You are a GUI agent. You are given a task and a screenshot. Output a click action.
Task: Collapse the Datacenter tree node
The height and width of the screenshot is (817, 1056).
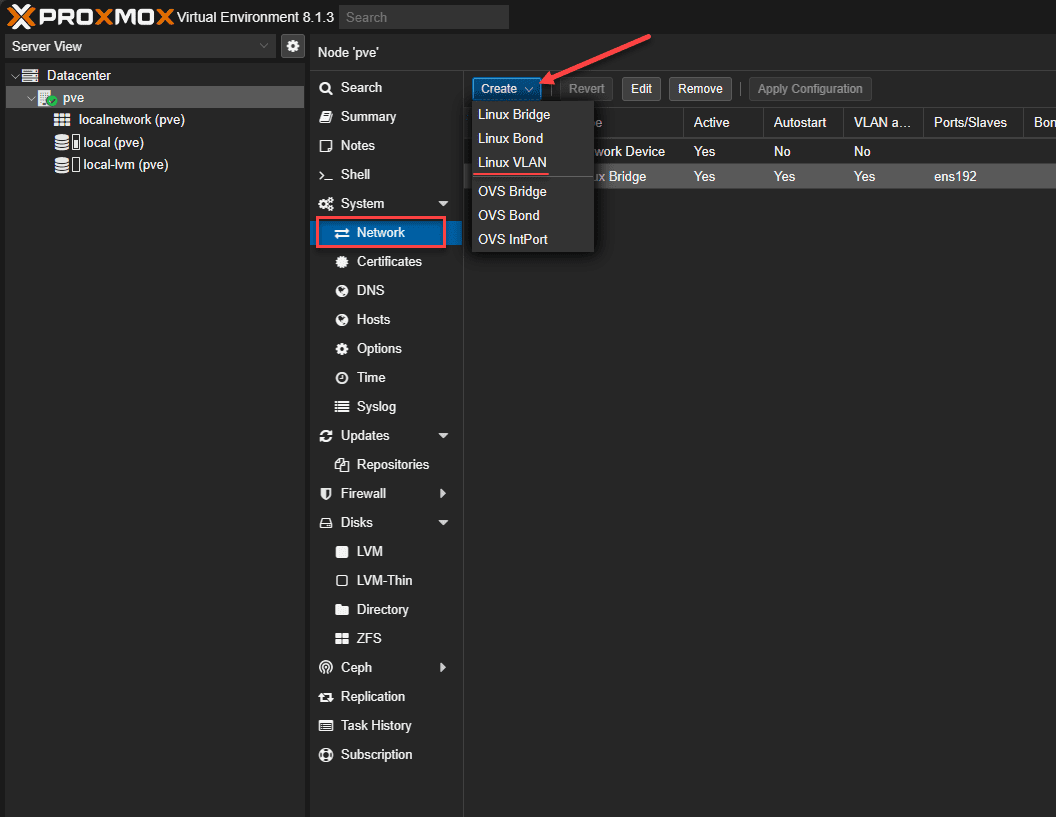point(15,76)
